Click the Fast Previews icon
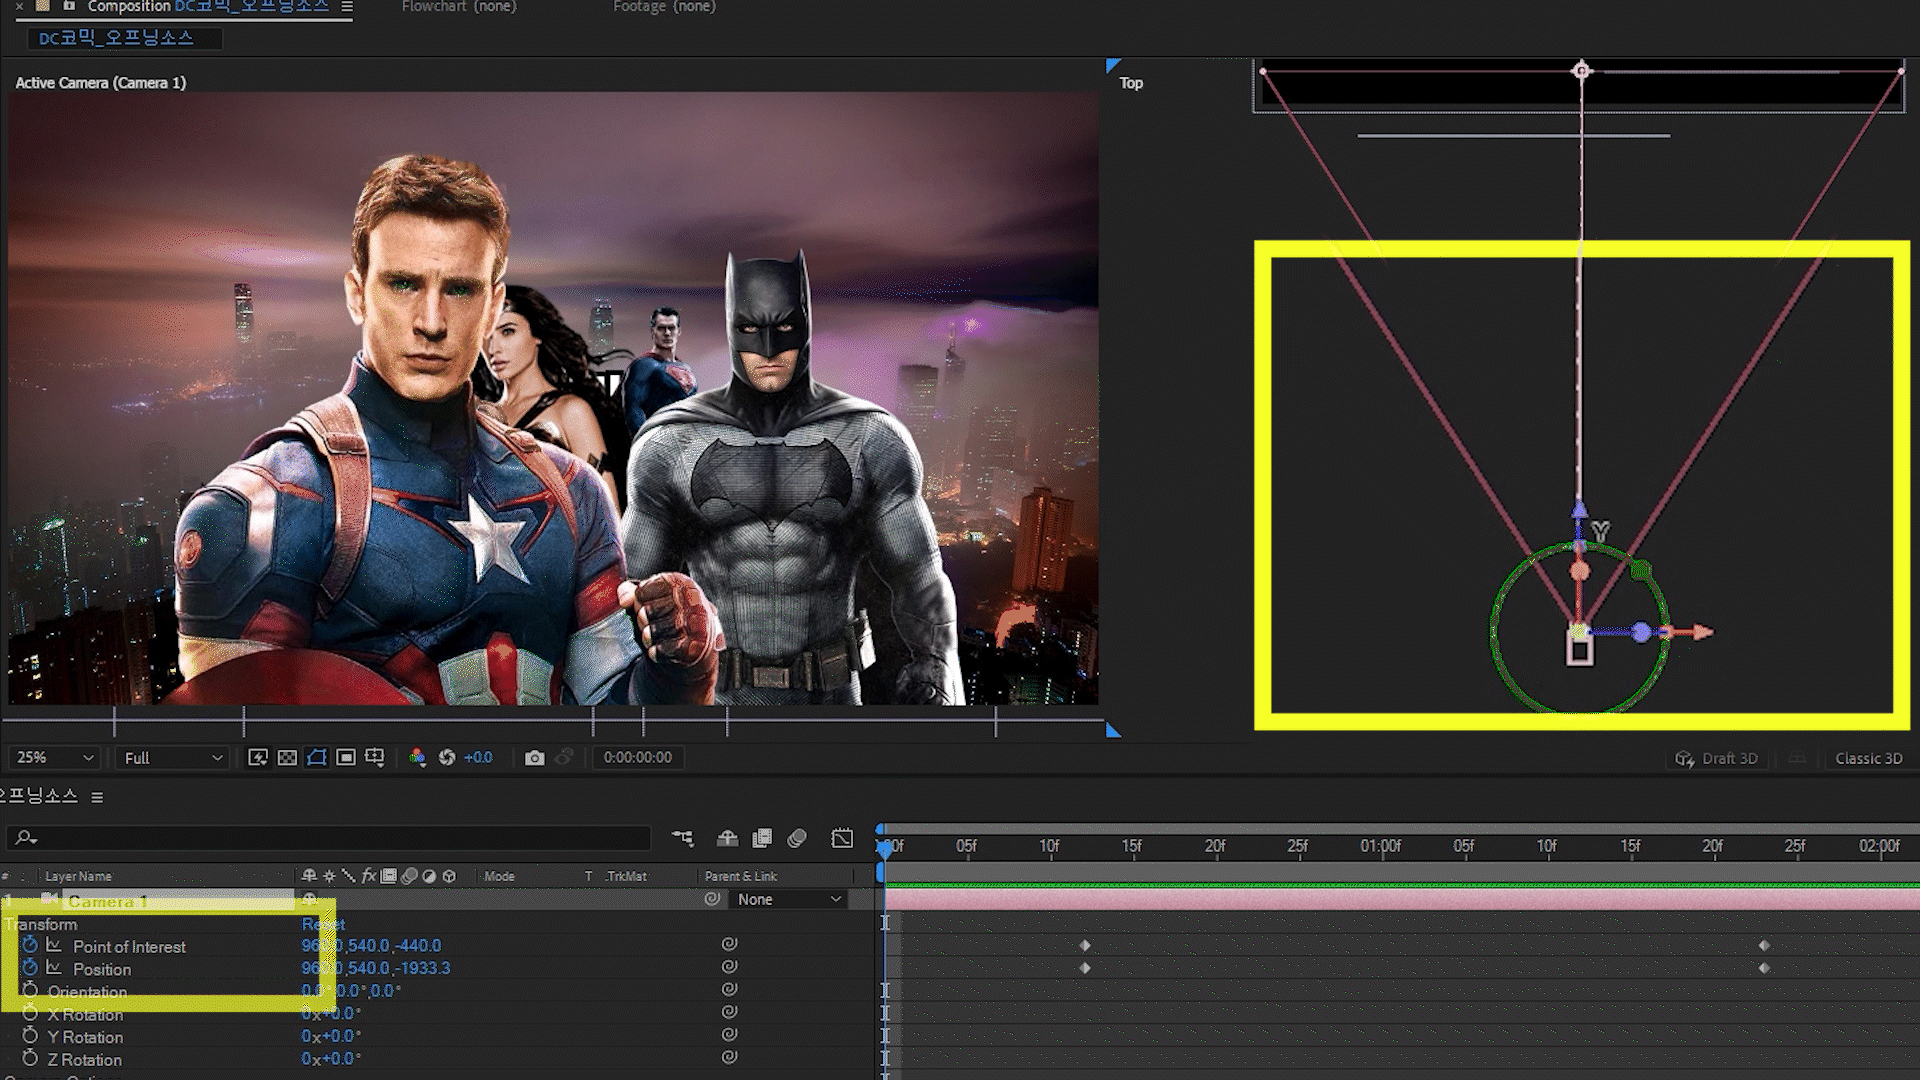 (x=258, y=758)
